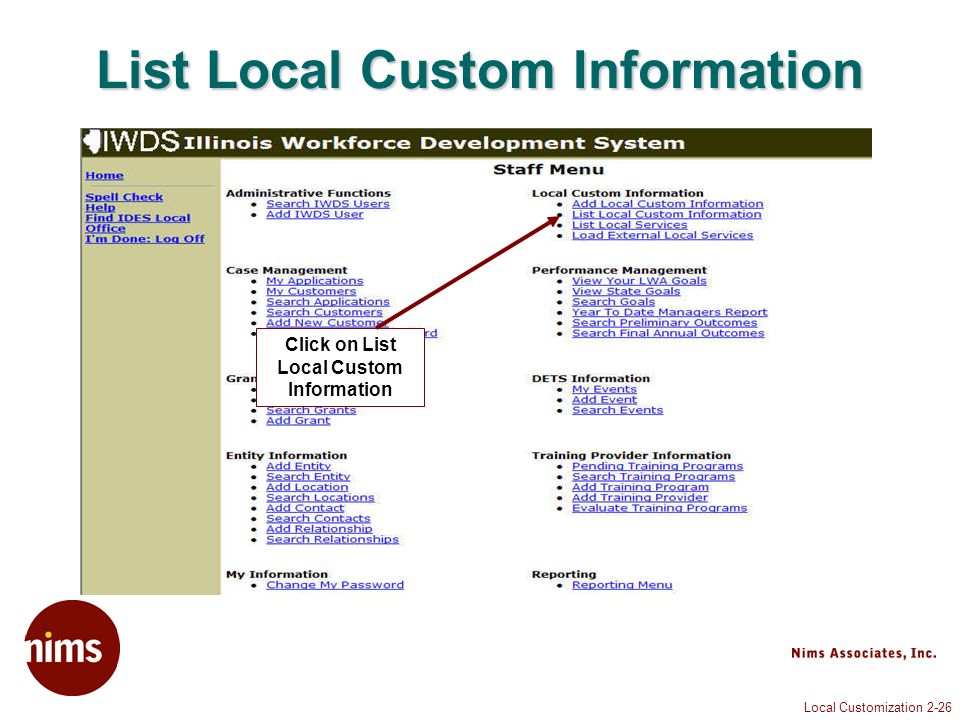Open My Events under DETS

(x=604, y=389)
